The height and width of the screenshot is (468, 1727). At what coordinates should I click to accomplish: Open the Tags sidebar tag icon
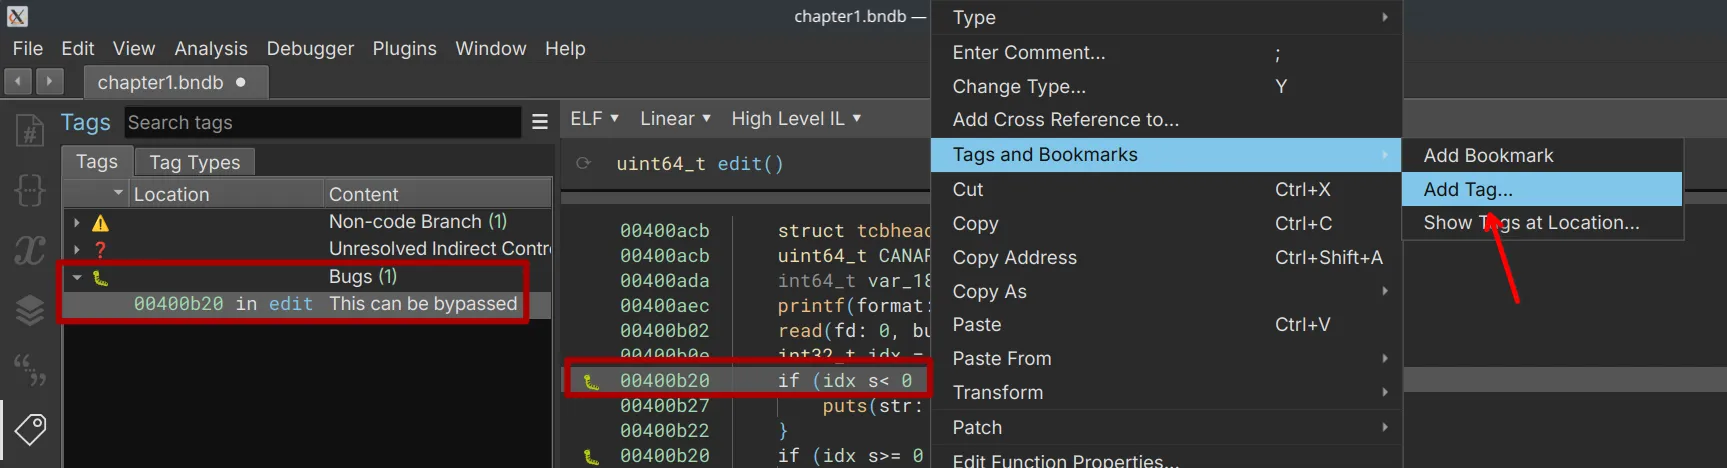[x=30, y=429]
